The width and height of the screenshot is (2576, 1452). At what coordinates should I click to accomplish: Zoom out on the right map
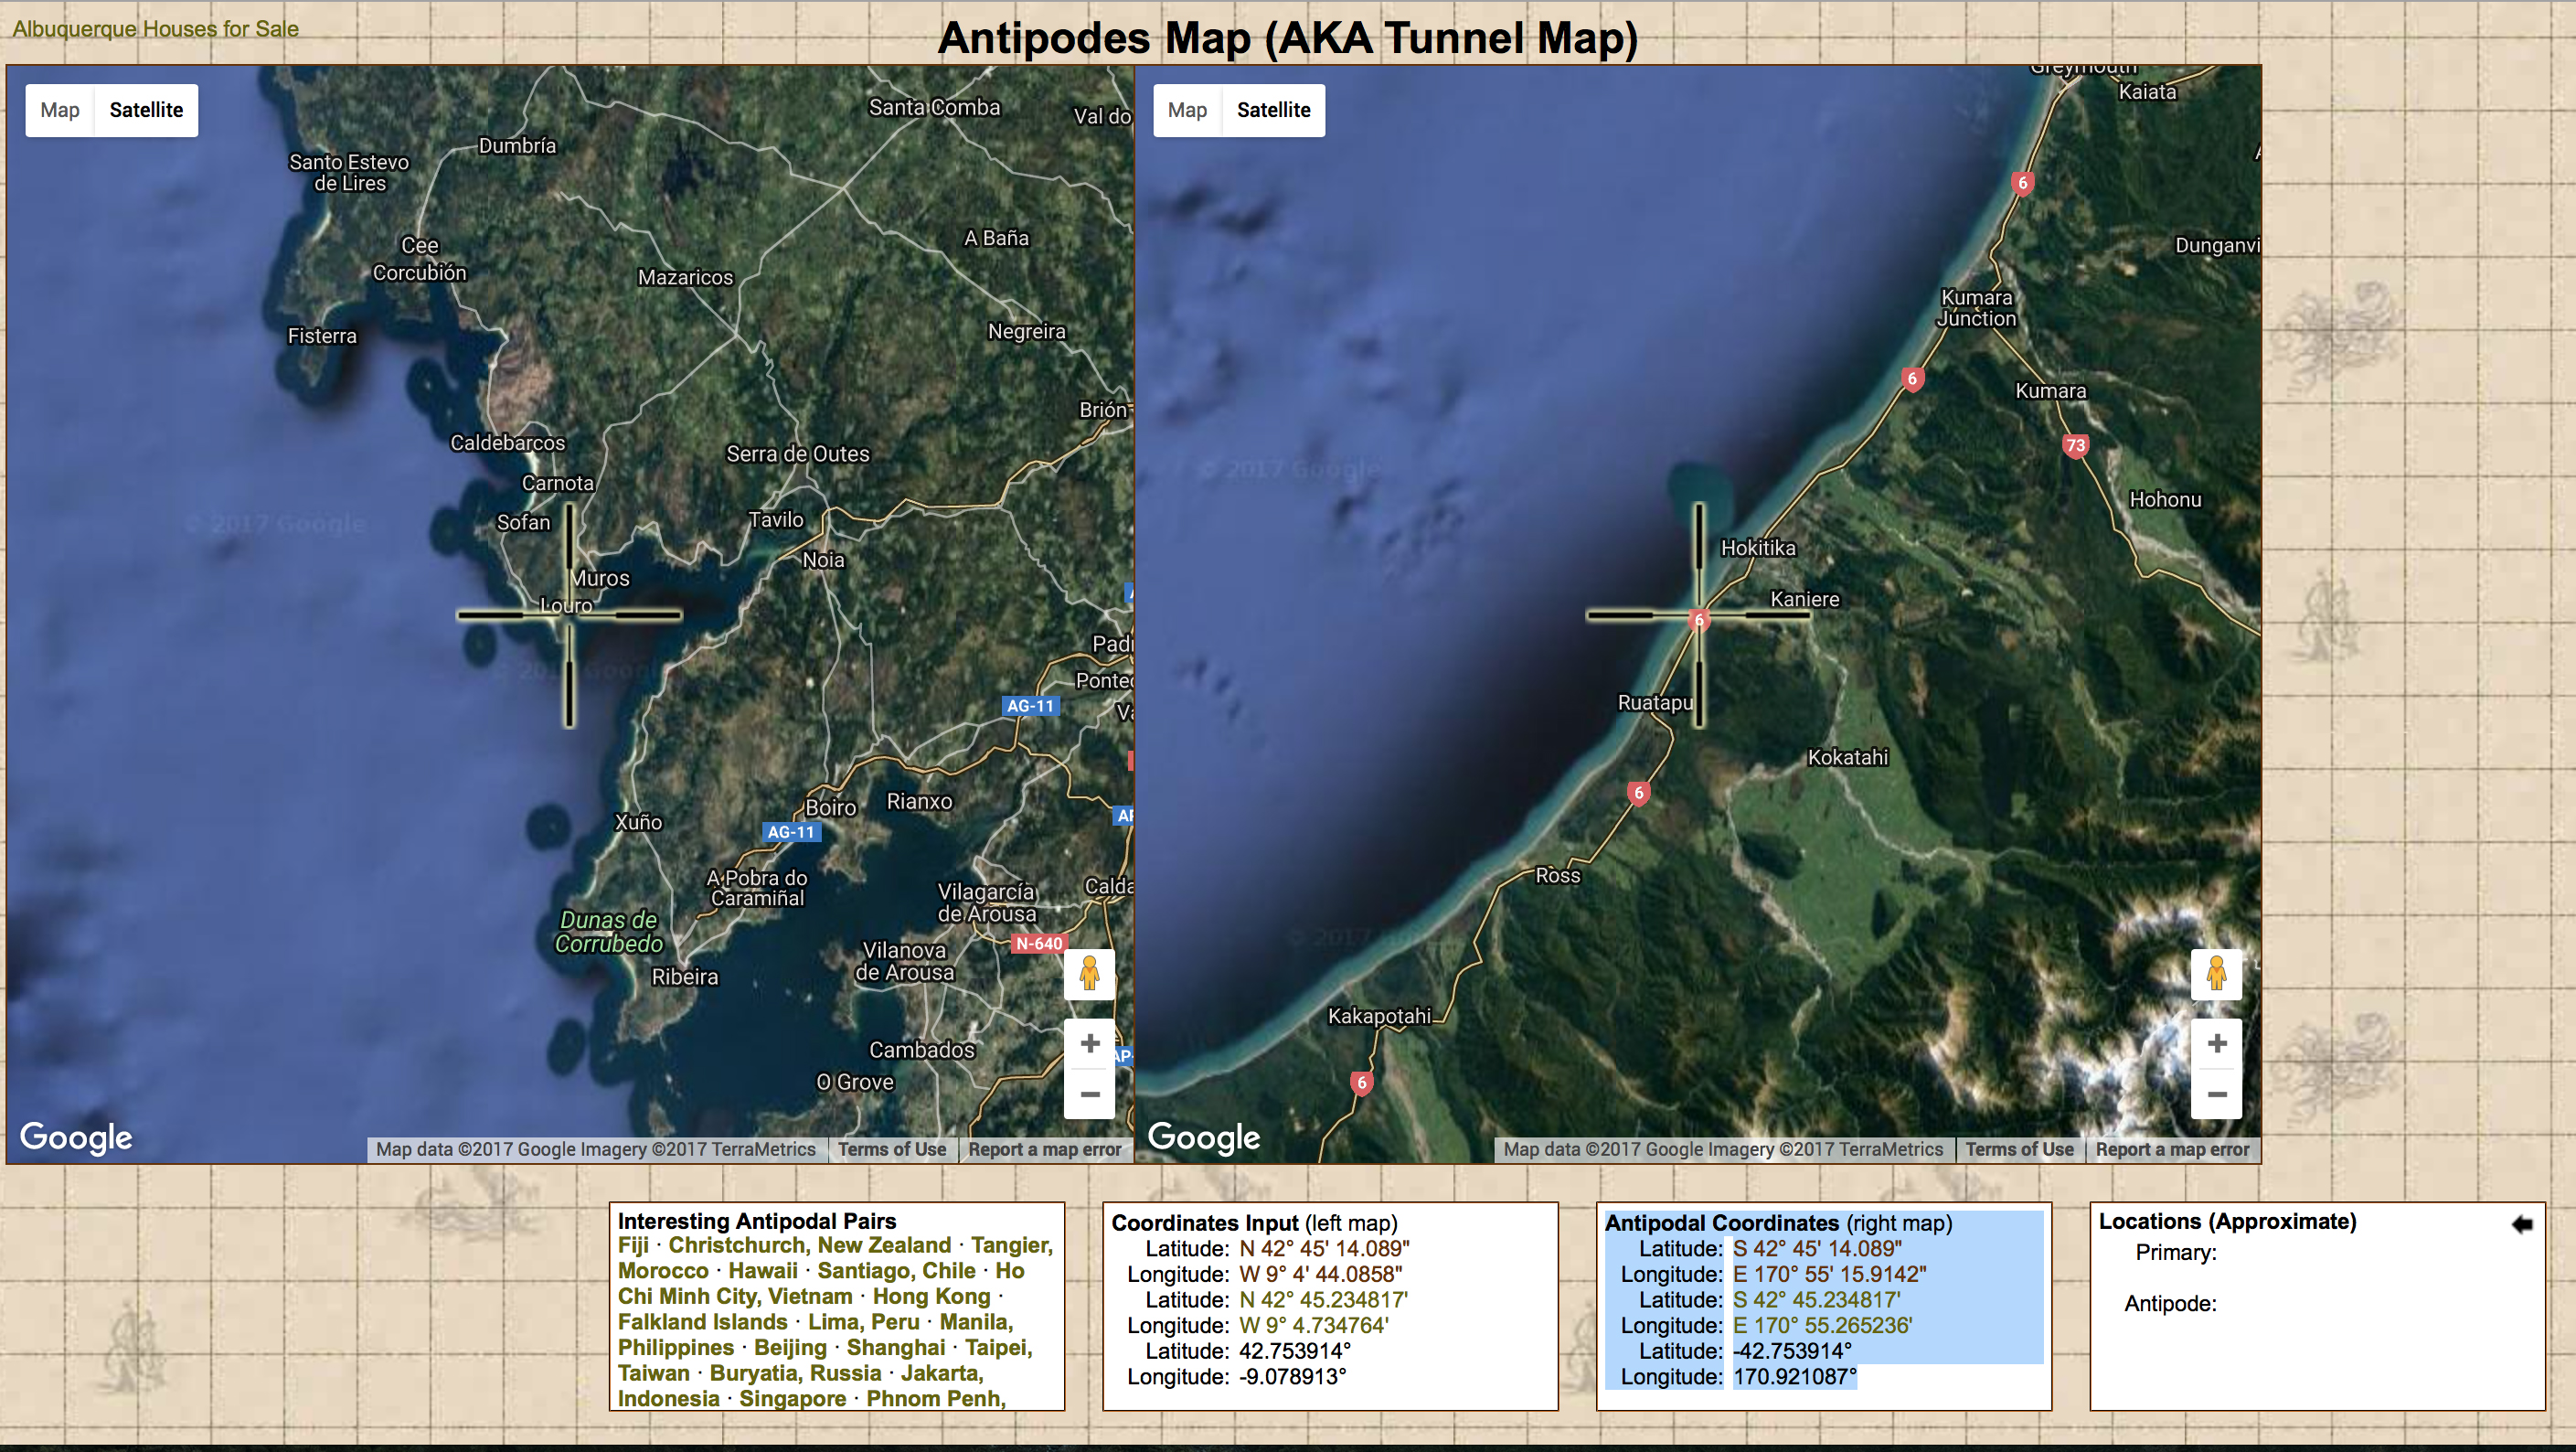[2216, 1094]
